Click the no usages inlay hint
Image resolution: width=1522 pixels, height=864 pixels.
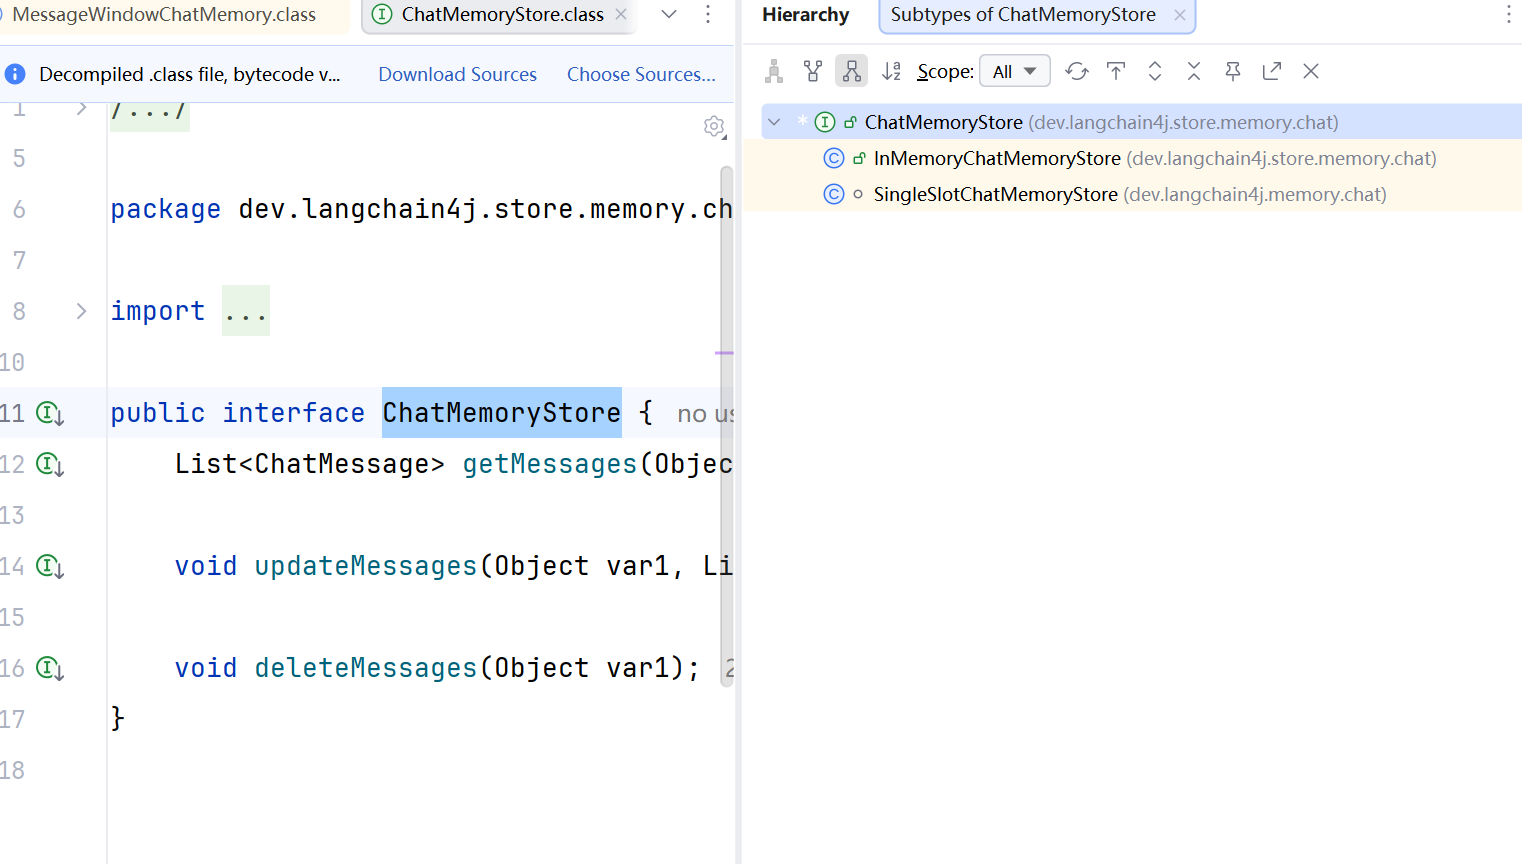706,414
